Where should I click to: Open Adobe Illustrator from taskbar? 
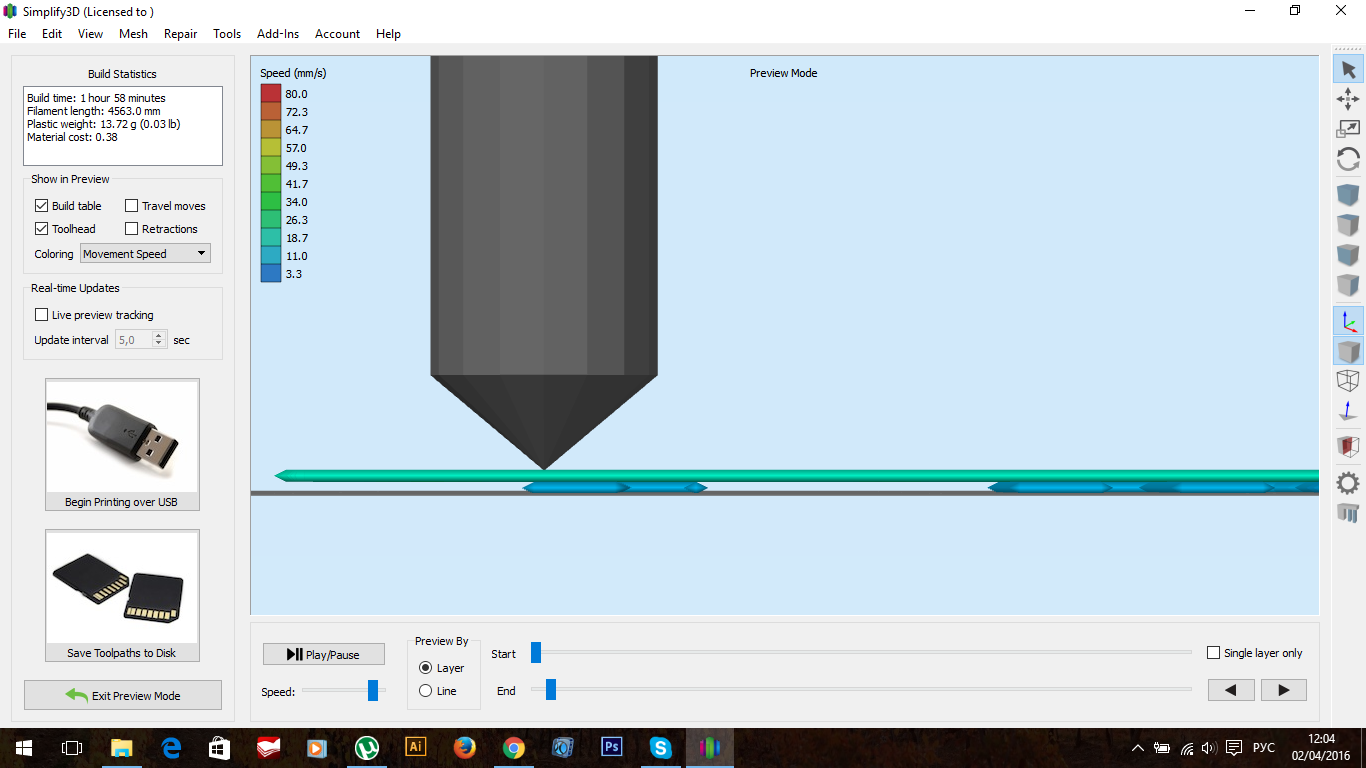(415, 747)
